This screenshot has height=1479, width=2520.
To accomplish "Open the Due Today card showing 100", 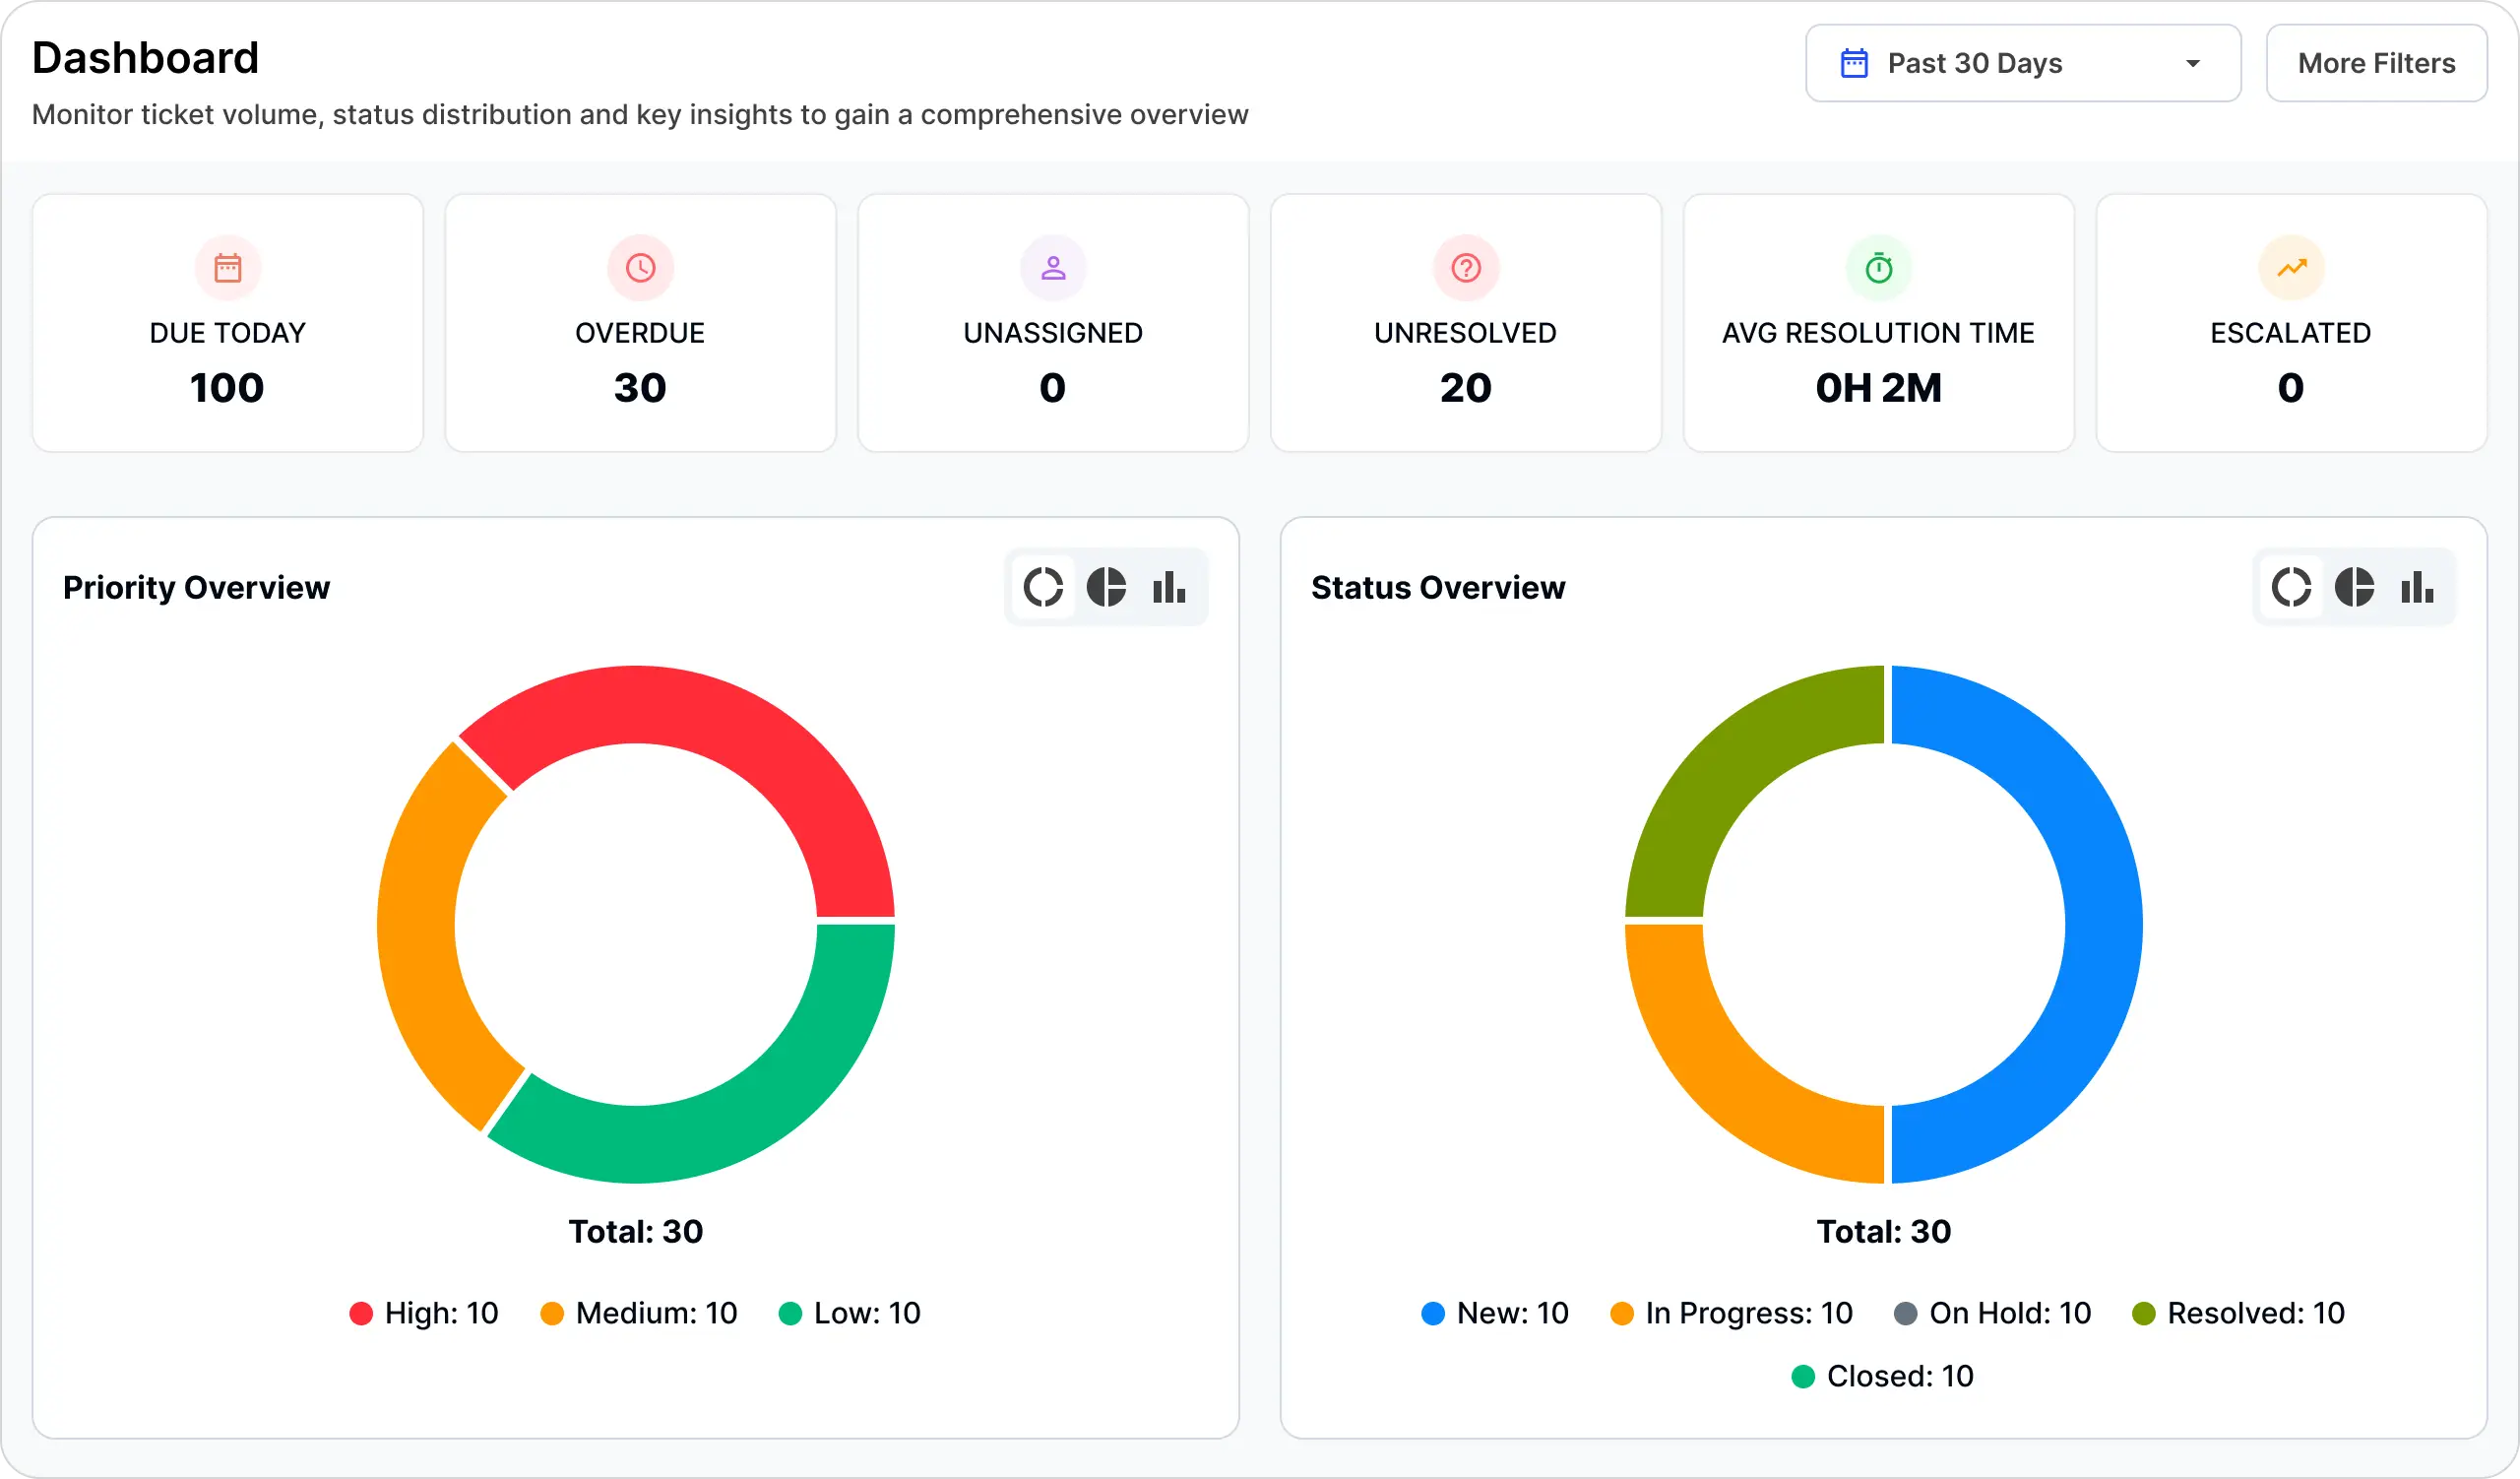I will [x=228, y=323].
